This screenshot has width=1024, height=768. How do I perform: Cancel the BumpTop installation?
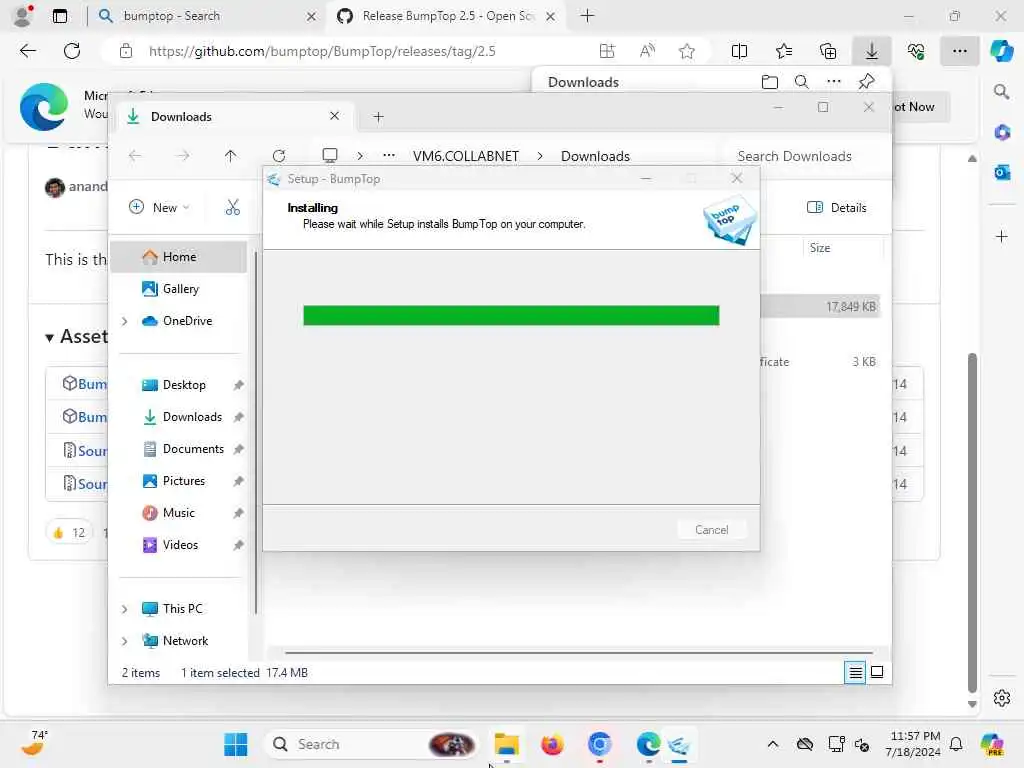[x=711, y=530]
